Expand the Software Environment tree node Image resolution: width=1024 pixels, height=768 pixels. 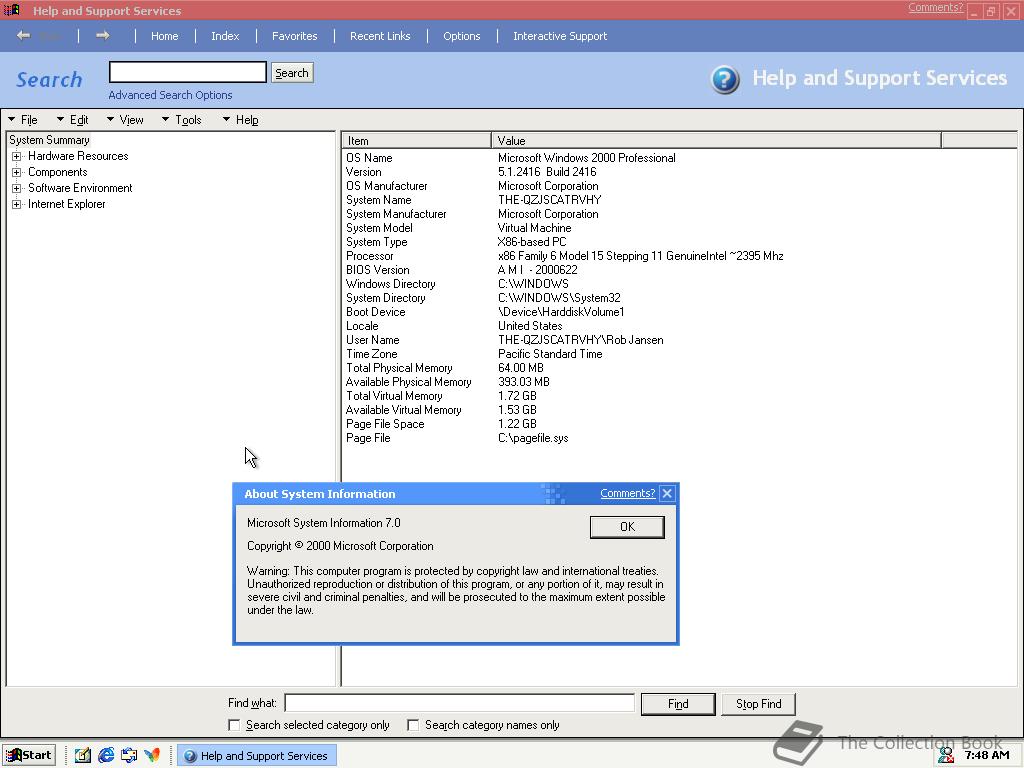(x=16, y=188)
